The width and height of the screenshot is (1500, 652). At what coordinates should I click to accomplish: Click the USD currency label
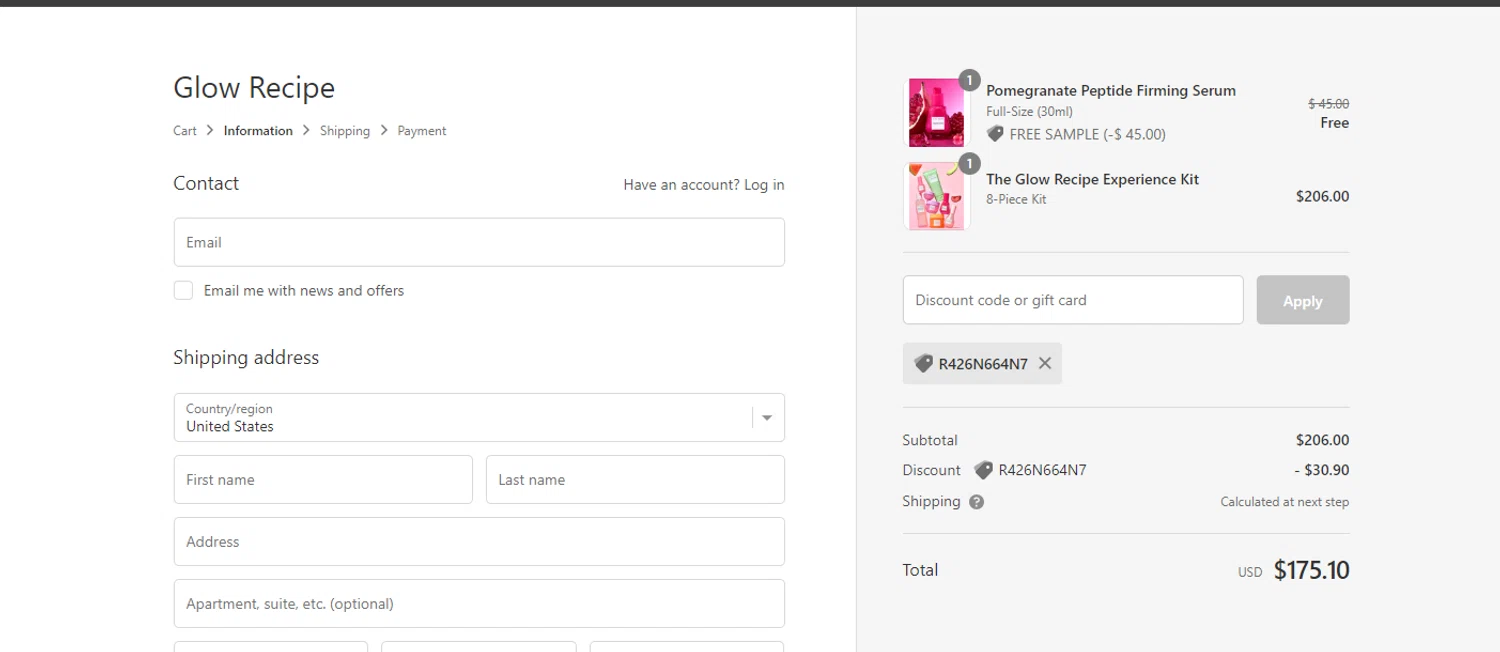1250,573
